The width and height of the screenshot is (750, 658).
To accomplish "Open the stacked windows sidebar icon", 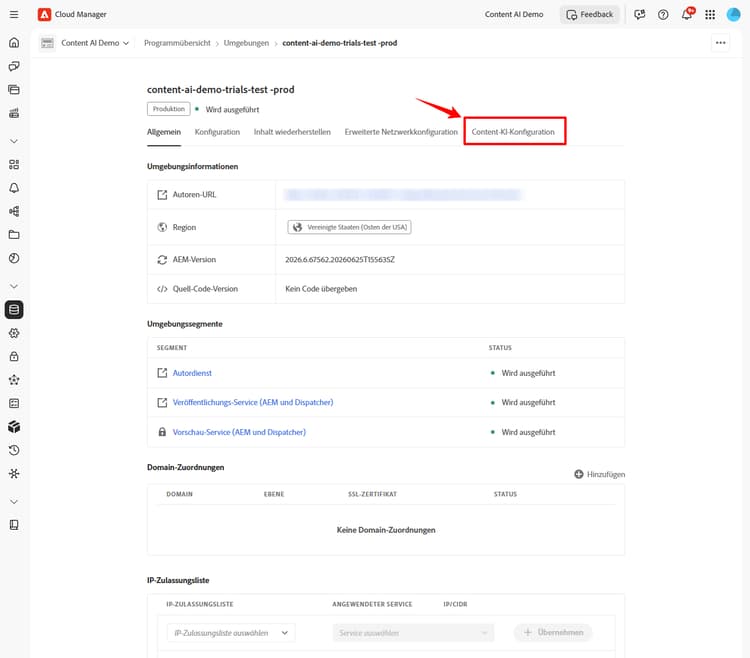I will pos(14,89).
